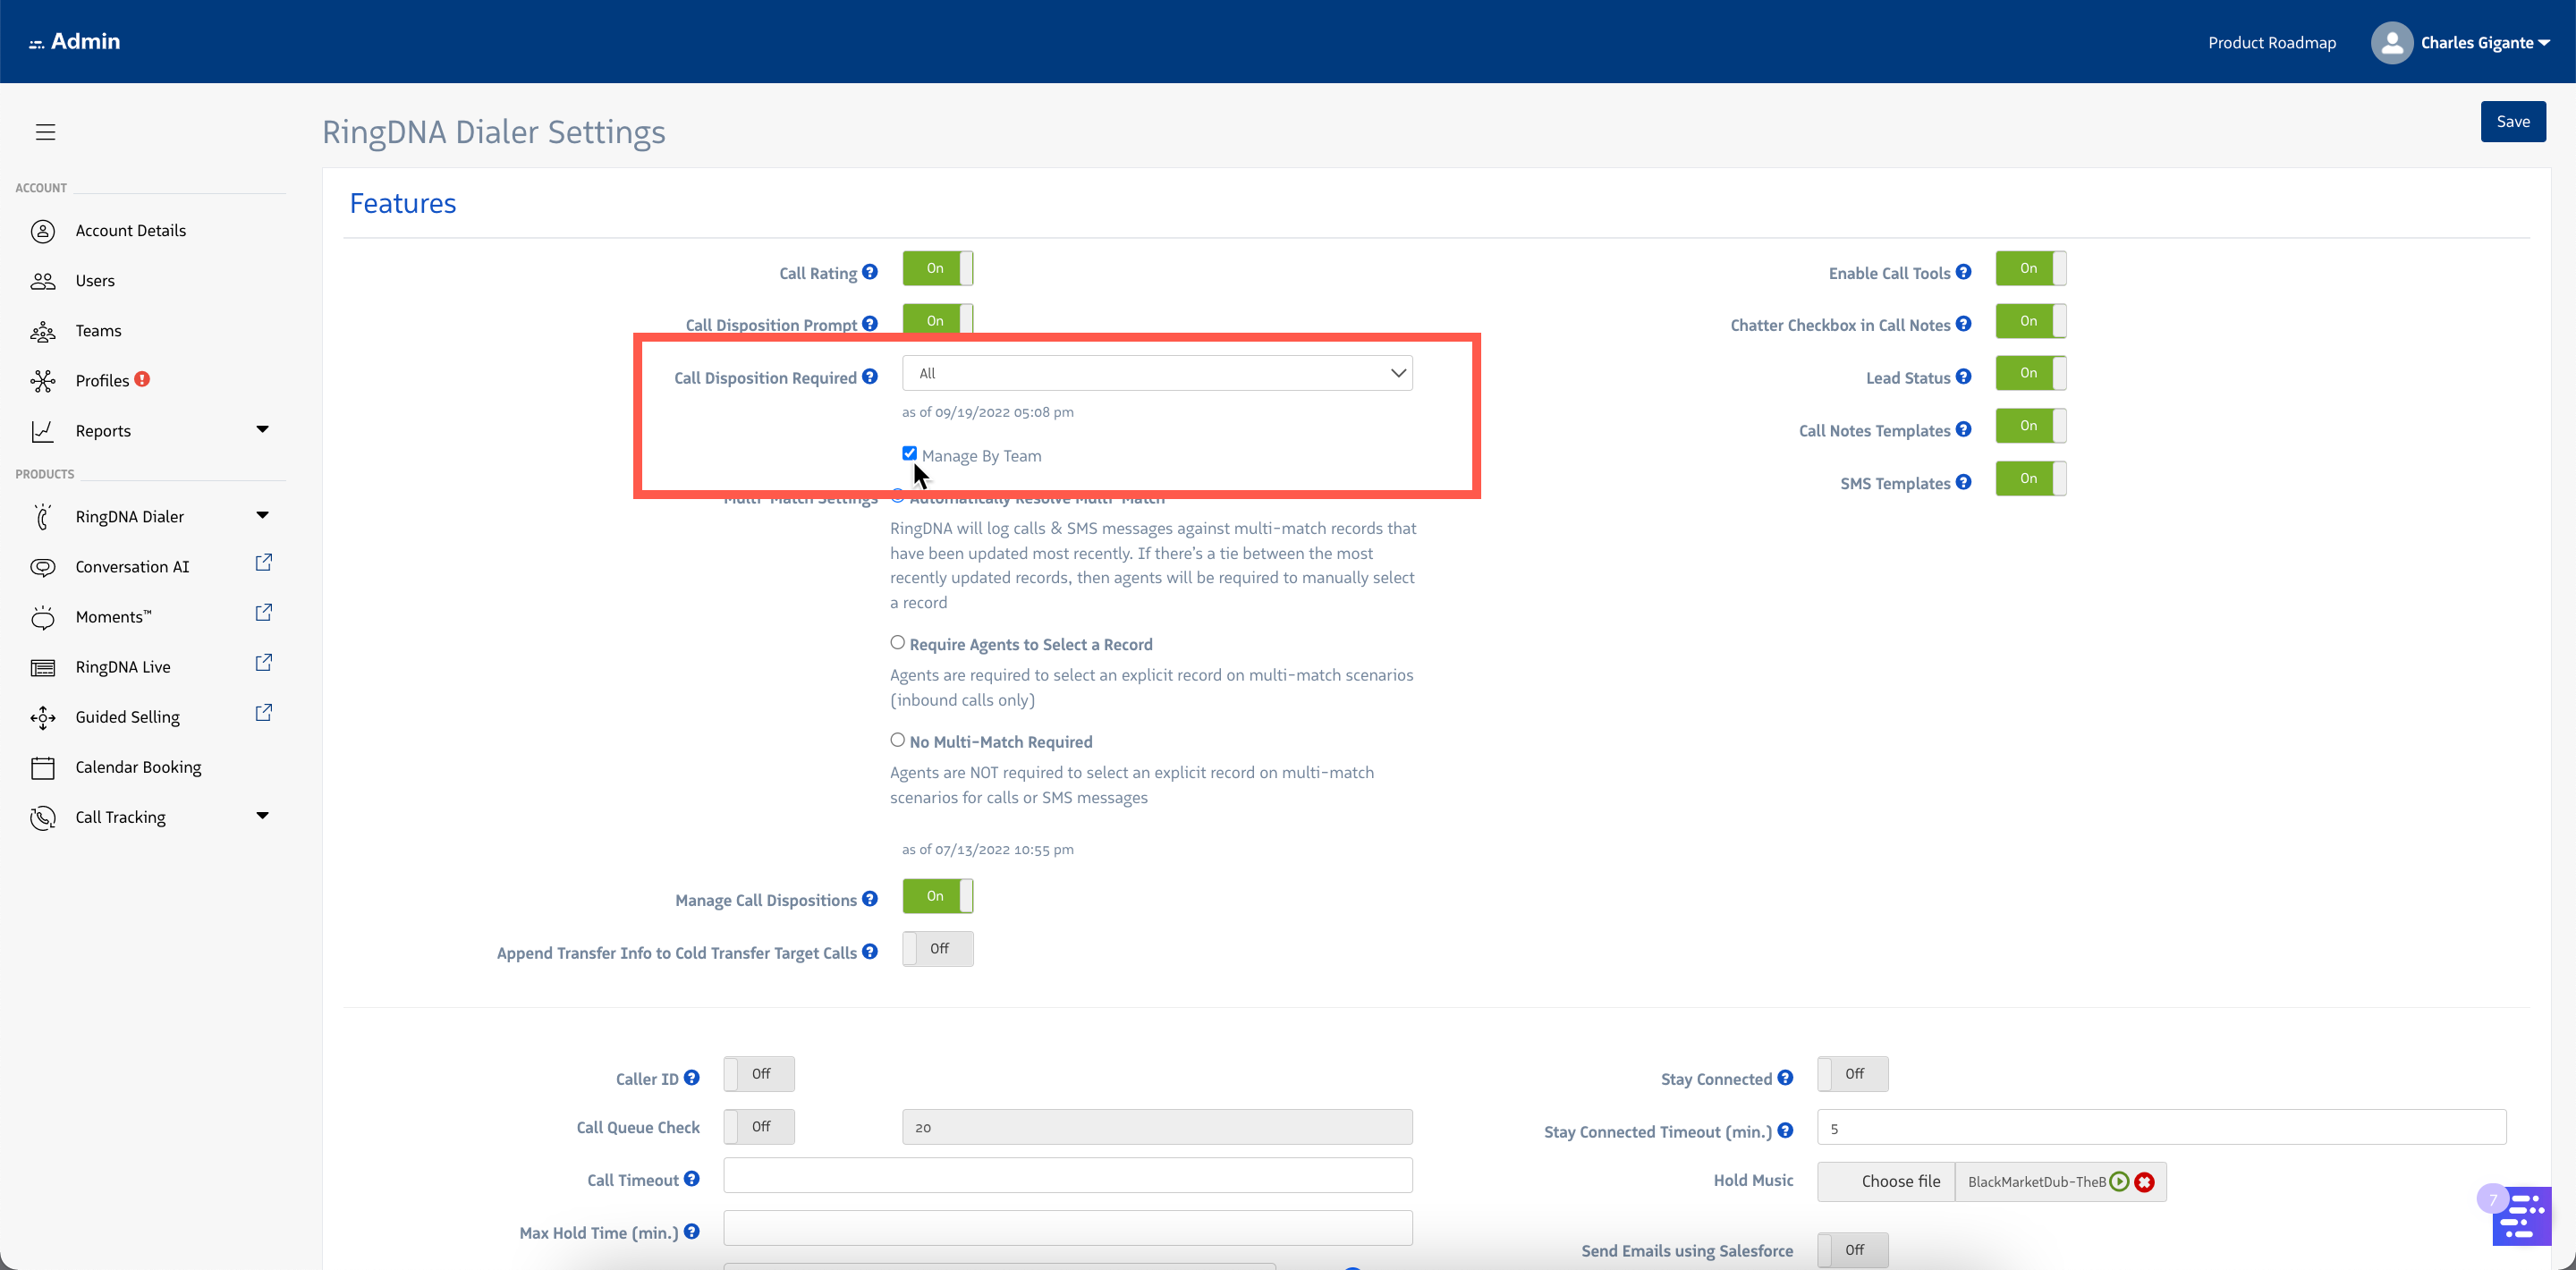Toggle the hamburger sidebar menu icon
This screenshot has width=2576, height=1270.
pos(45,131)
